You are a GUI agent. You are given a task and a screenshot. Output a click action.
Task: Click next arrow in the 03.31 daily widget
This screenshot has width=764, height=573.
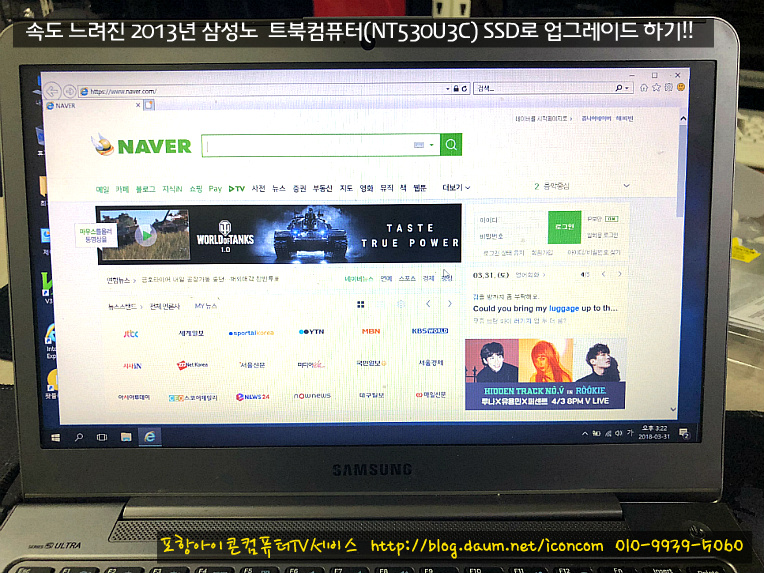(619, 274)
